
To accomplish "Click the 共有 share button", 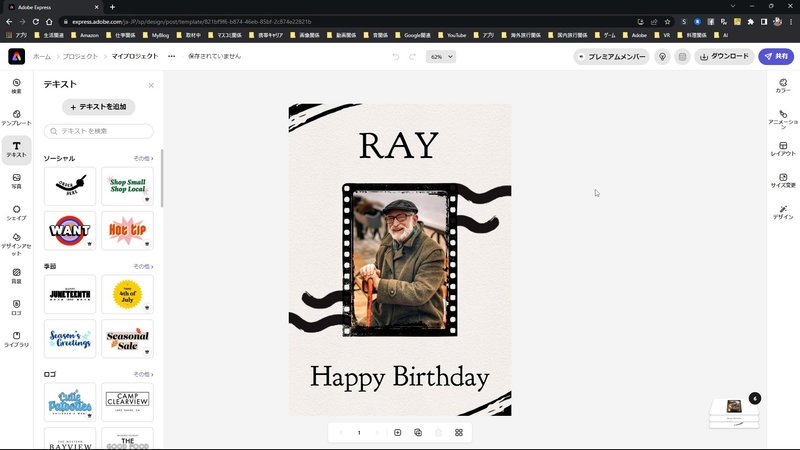I will pos(776,57).
